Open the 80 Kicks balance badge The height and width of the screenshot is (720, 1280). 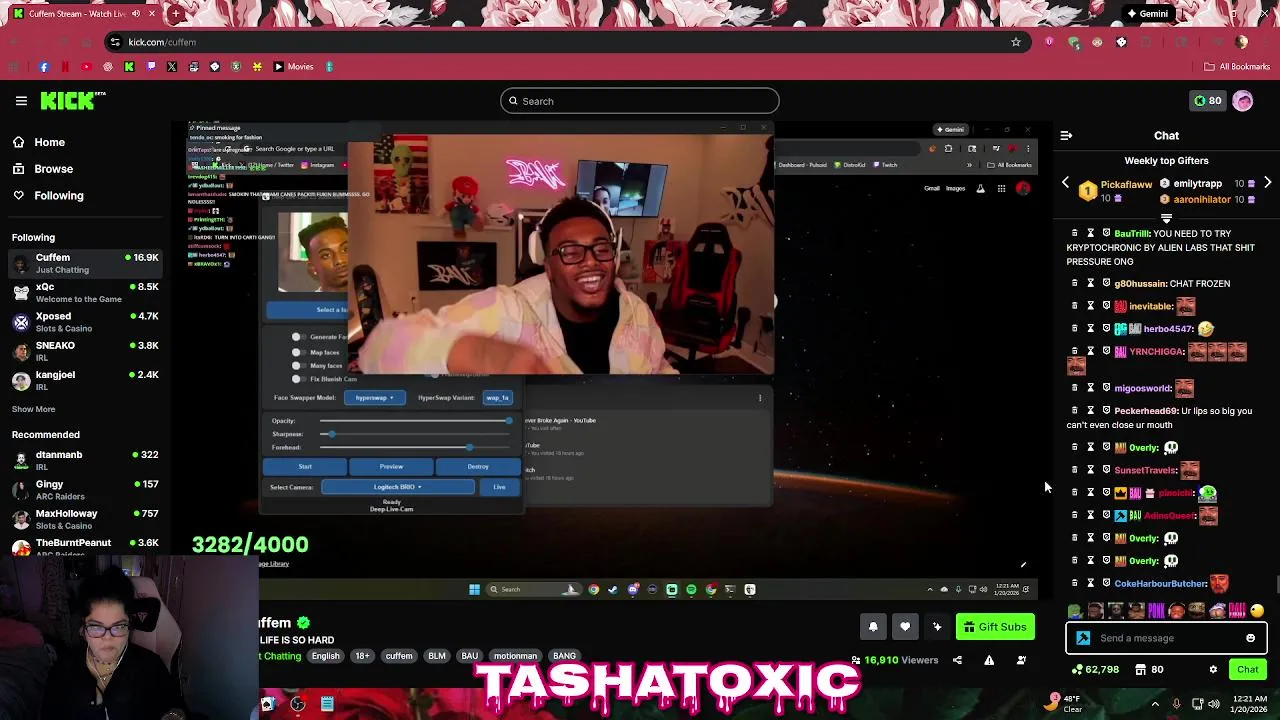coord(1208,101)
